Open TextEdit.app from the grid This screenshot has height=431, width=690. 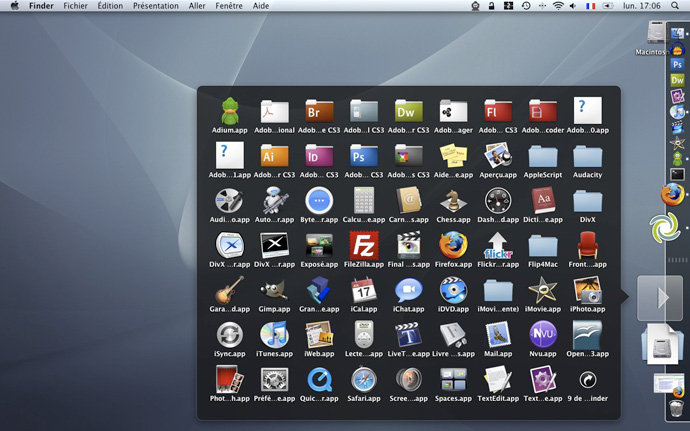[498, 379]
